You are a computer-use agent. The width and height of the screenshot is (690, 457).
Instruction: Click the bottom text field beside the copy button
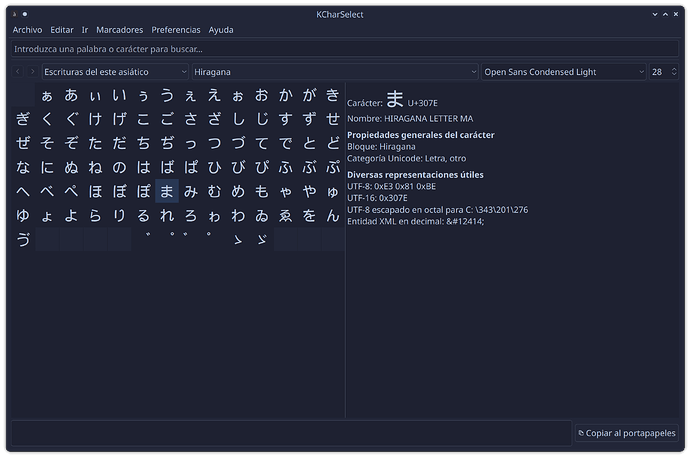pyautogui.click(x=290, y=433)
